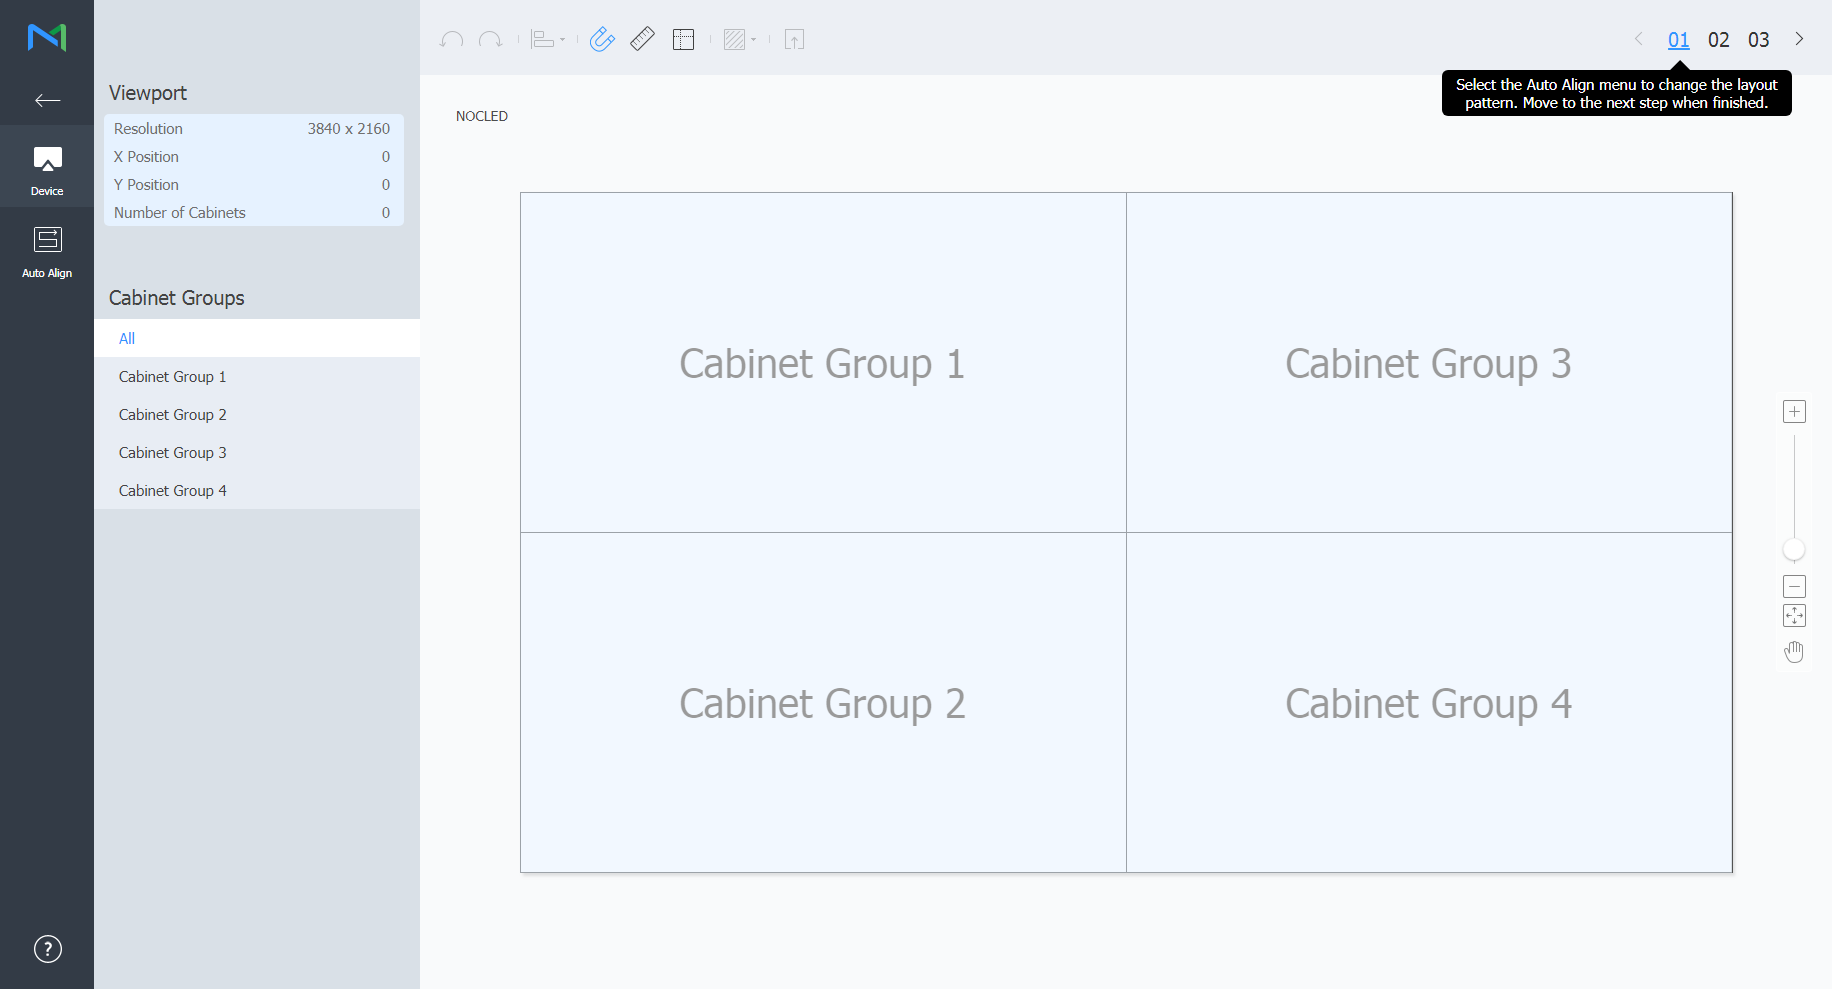Open the align objects dropdown

pos(547,40)
